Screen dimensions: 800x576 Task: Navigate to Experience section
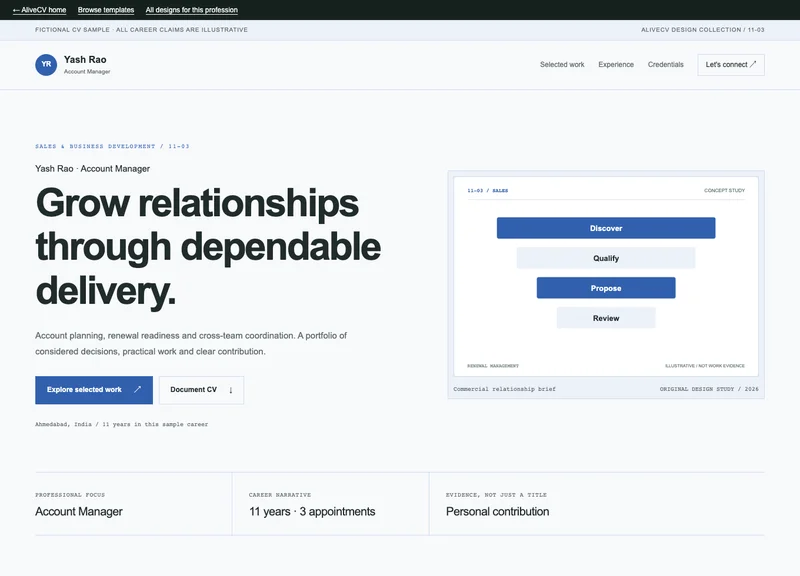[x=616, y=65]
